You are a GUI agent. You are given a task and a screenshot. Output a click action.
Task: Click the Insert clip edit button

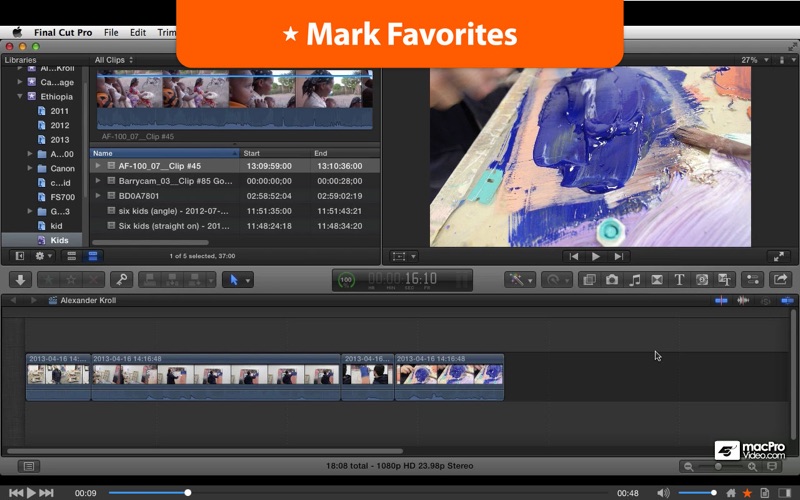tap(172, 280)
